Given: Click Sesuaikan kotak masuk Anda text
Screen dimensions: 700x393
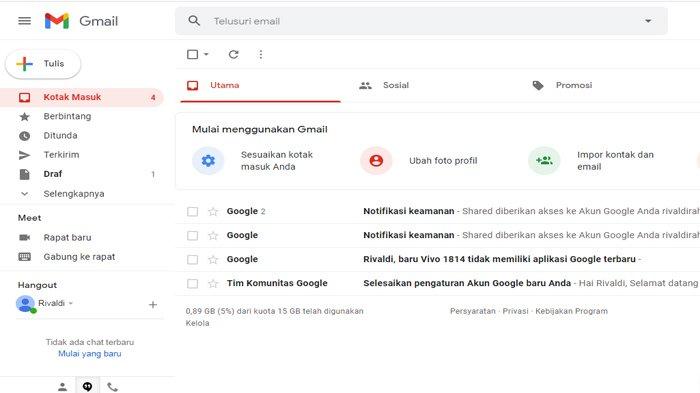Looking at the screenshot, I should click(277, 161).
